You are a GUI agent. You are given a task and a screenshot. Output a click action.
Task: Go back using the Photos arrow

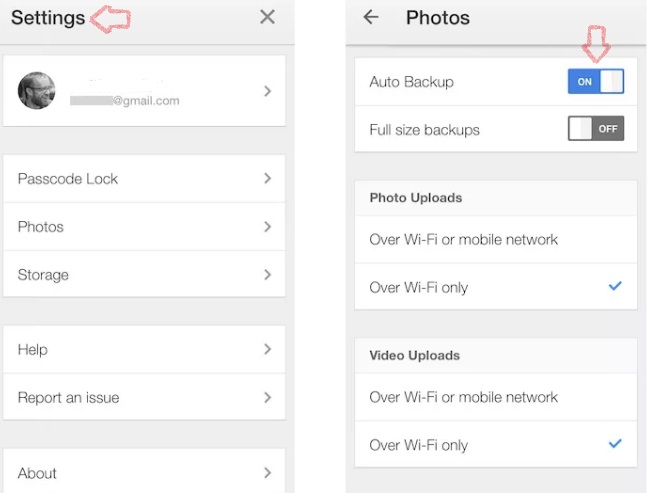coord(371,17)
